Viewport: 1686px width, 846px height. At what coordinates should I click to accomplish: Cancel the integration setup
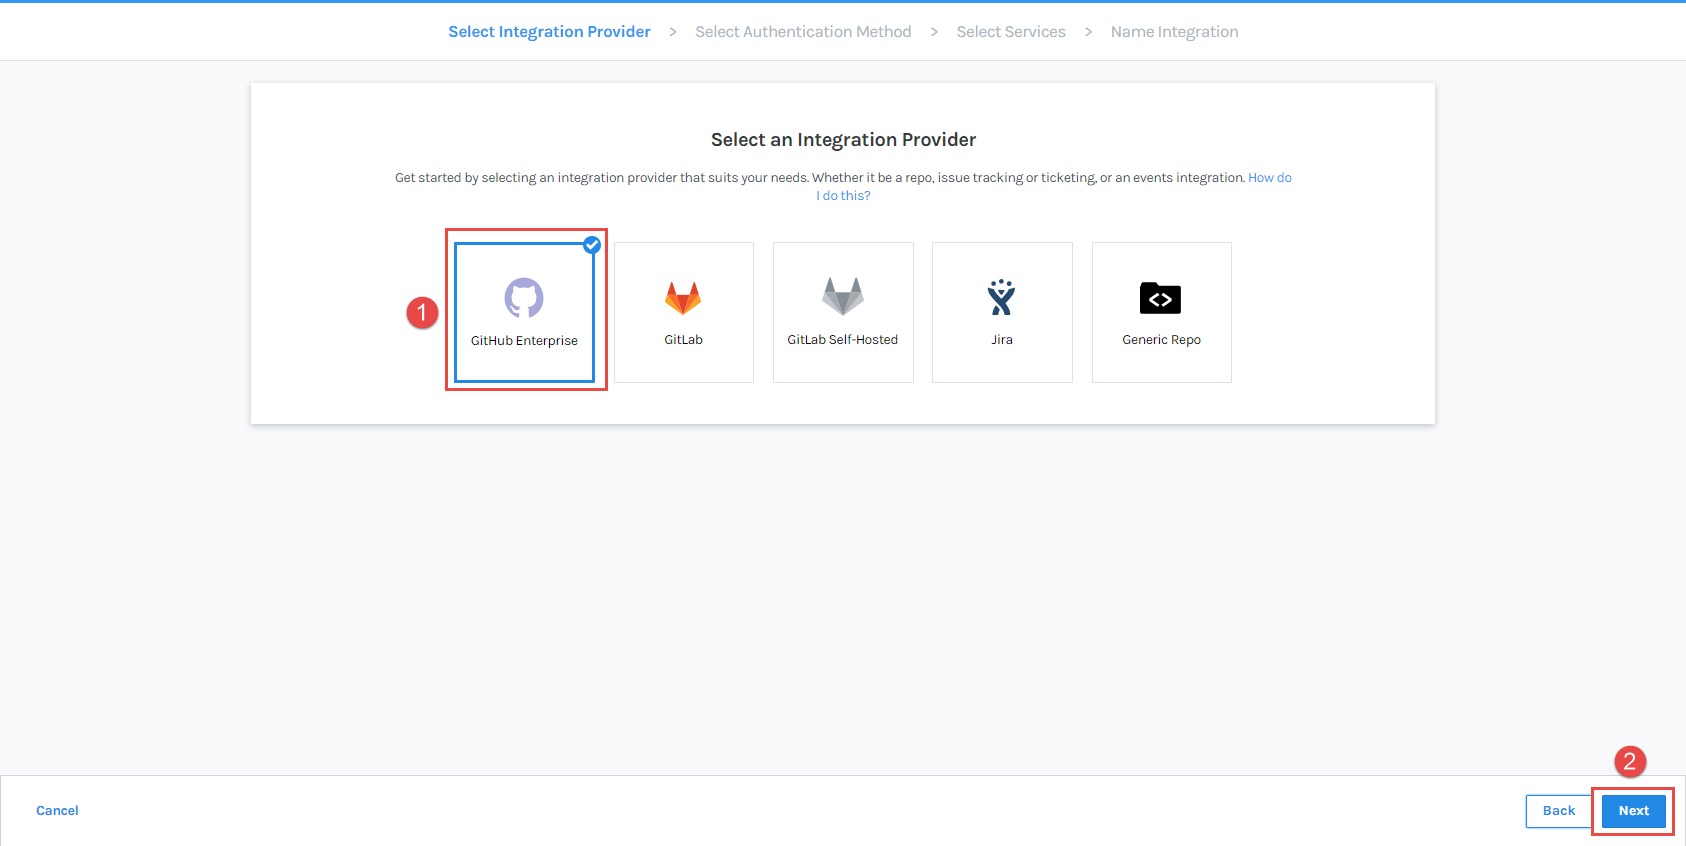(57, 811)
